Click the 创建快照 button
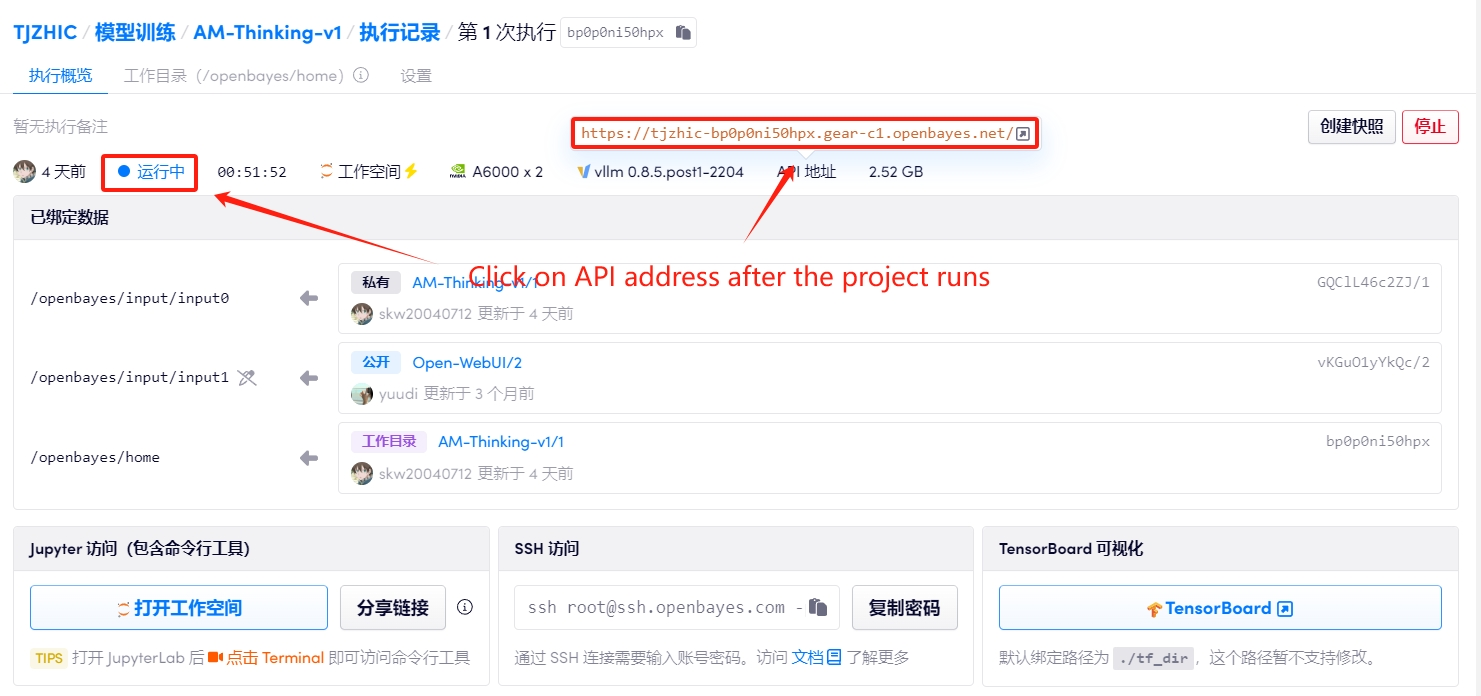The image size is (1481, 696). 1351,126
